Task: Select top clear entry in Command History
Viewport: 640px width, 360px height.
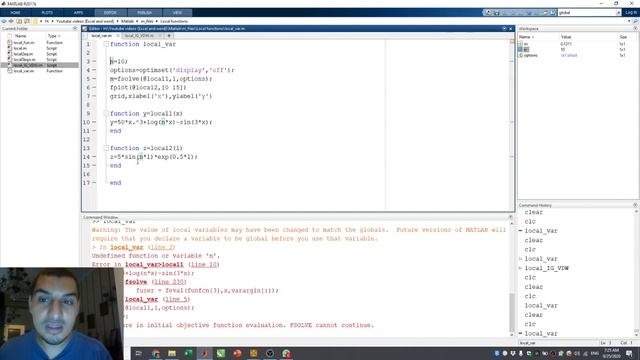Action: pyautogui.click(x=533, y=212)
